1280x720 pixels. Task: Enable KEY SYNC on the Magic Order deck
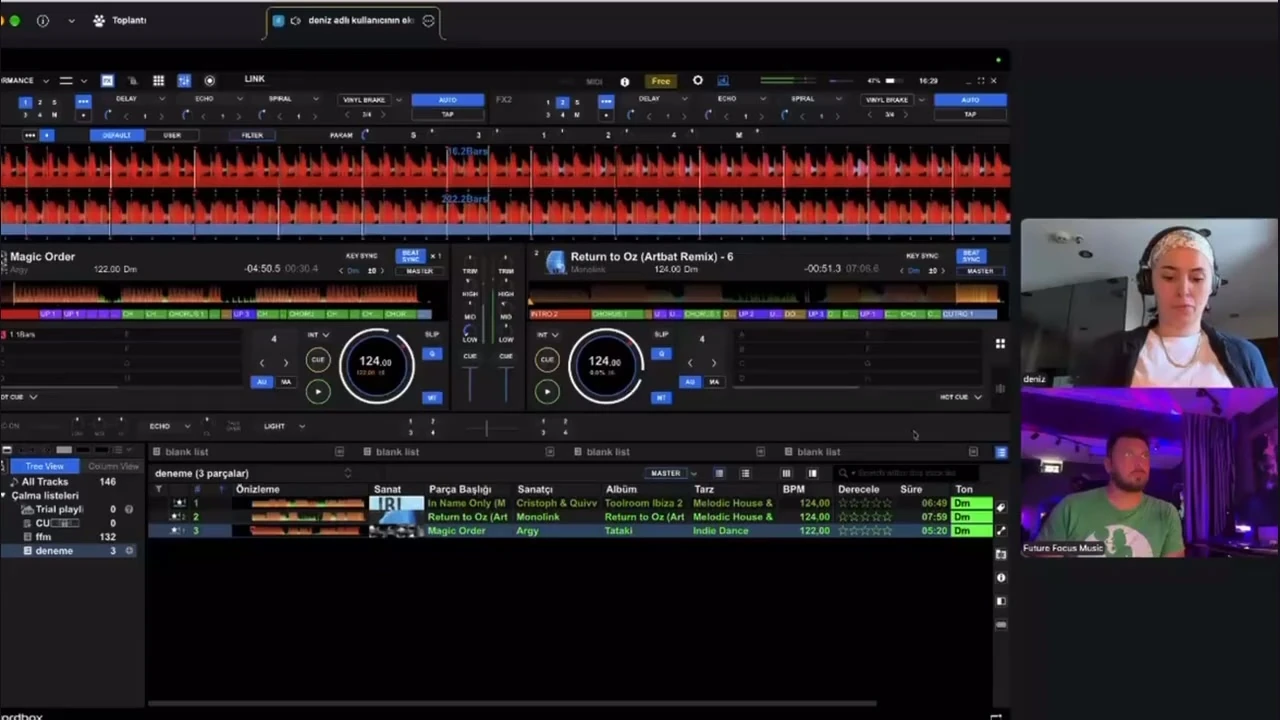pos(361,256)
